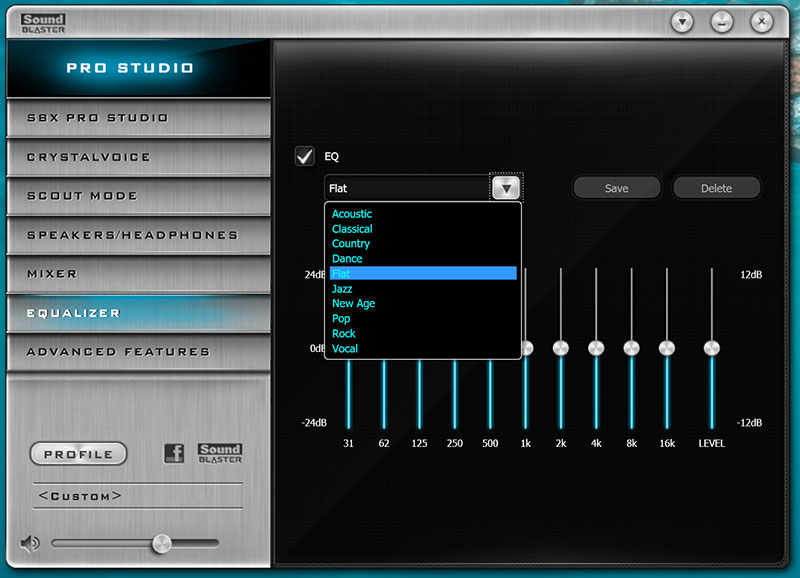This screenshot has width=800, height=578.
Task: Click the title bar dropdown arrow button
Action: [682, 22]
